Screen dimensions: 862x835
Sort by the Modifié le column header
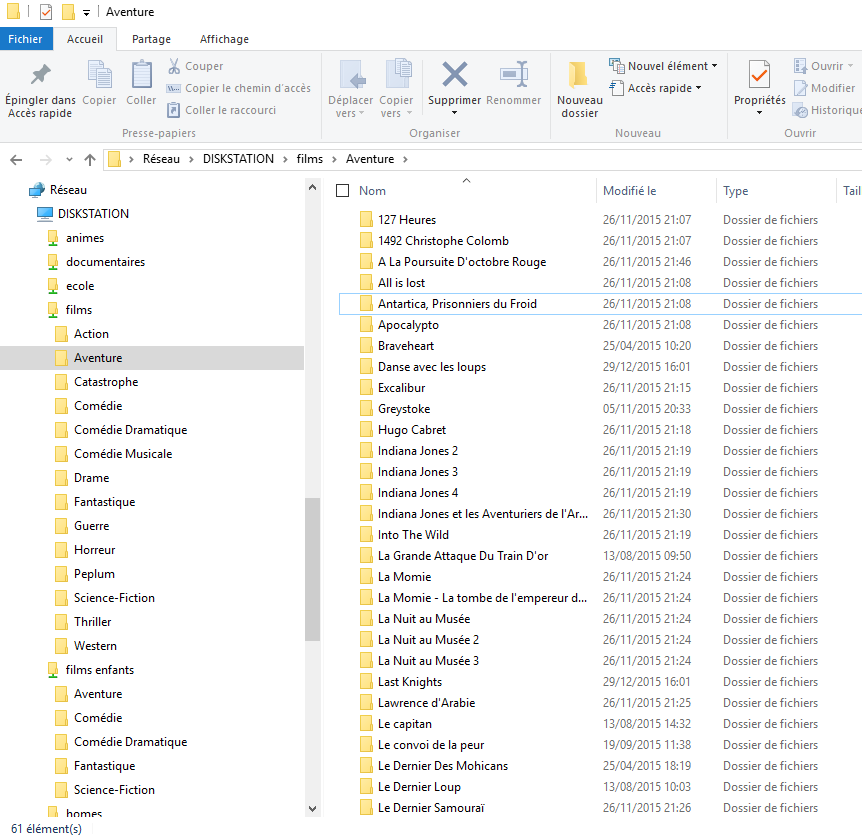(630, 191)
